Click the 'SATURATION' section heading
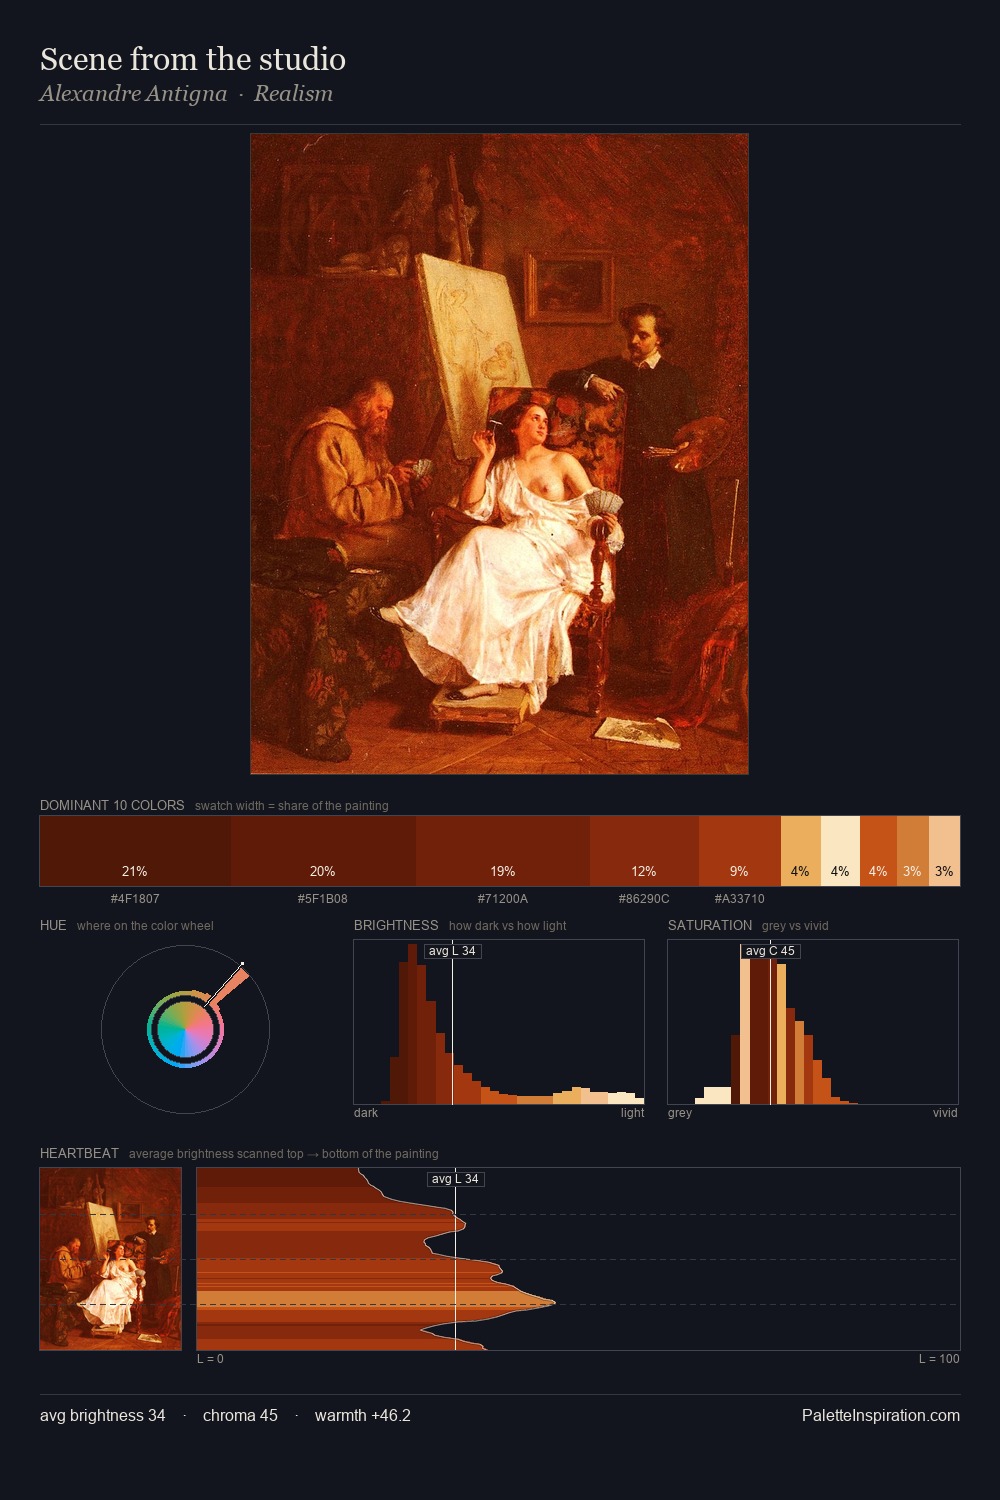Image resolution: width=1000 pixels, height=1500 pixels. pyautogui.click(x=710, y=925)
